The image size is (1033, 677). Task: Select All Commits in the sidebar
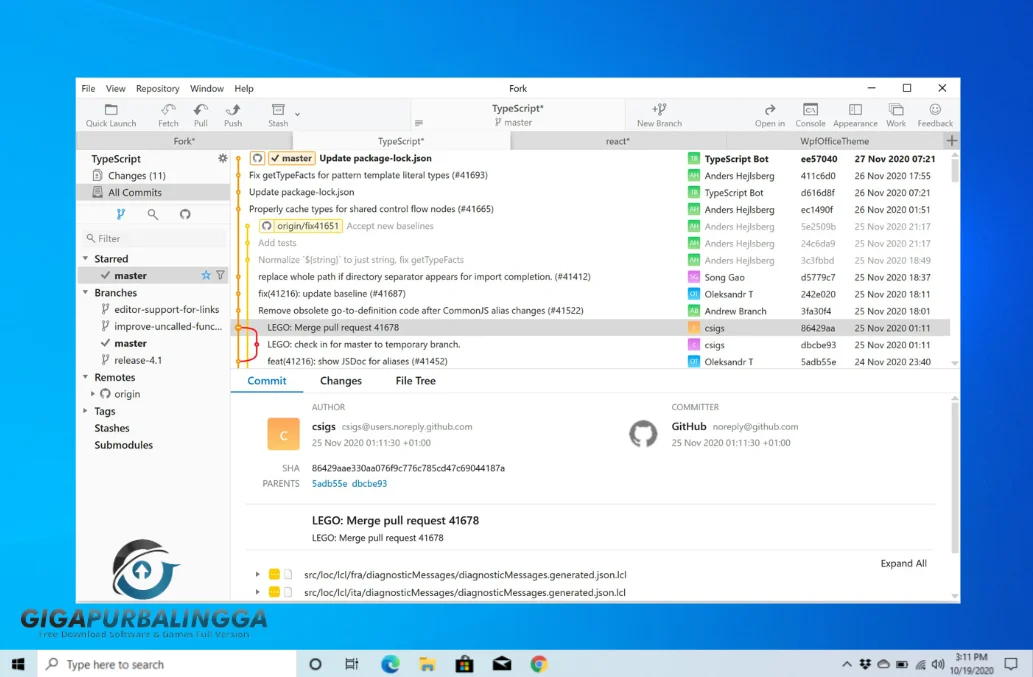[154, 192]
